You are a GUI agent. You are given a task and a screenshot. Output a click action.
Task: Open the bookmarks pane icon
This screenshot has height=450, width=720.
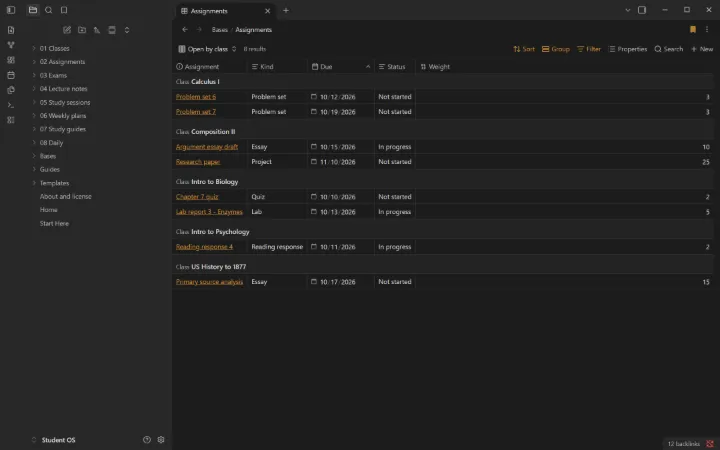(x=64, y=10)
